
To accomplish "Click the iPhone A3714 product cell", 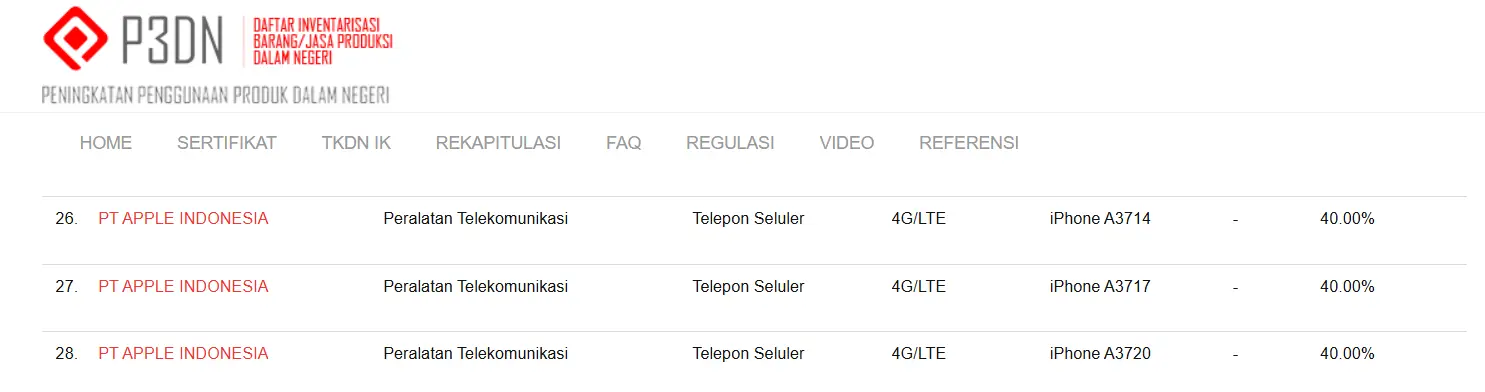I will (x=1100, y=218).
